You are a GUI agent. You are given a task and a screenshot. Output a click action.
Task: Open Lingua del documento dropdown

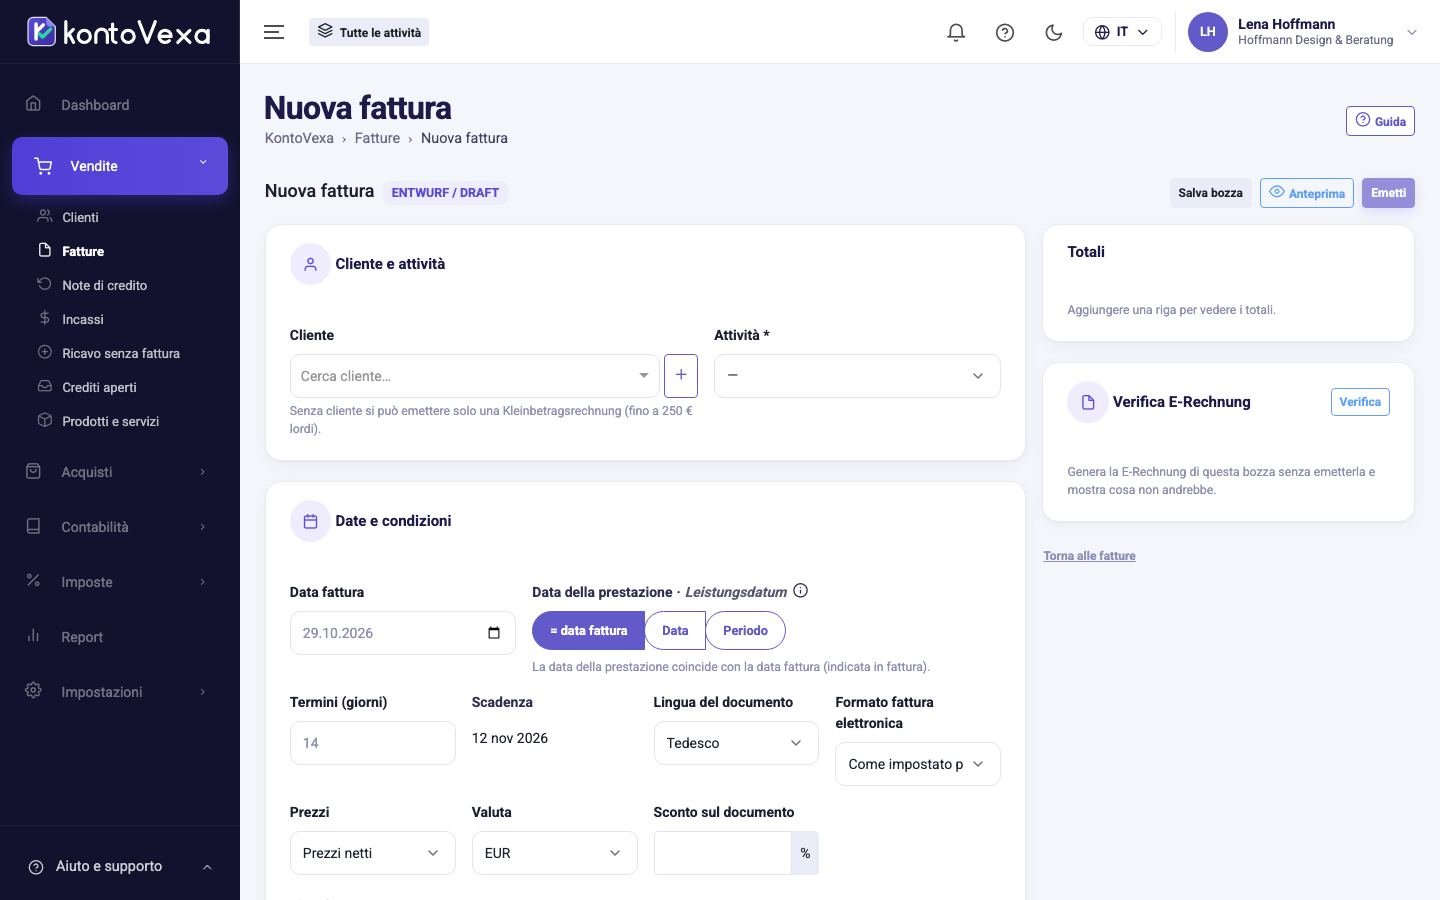736,743
